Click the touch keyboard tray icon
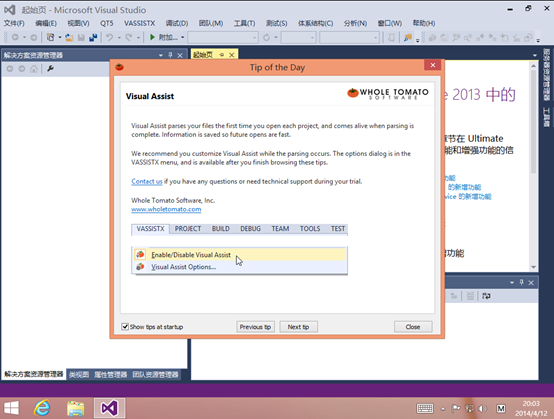Viewport: 554px width, 419px height. [x=425, y=409]
